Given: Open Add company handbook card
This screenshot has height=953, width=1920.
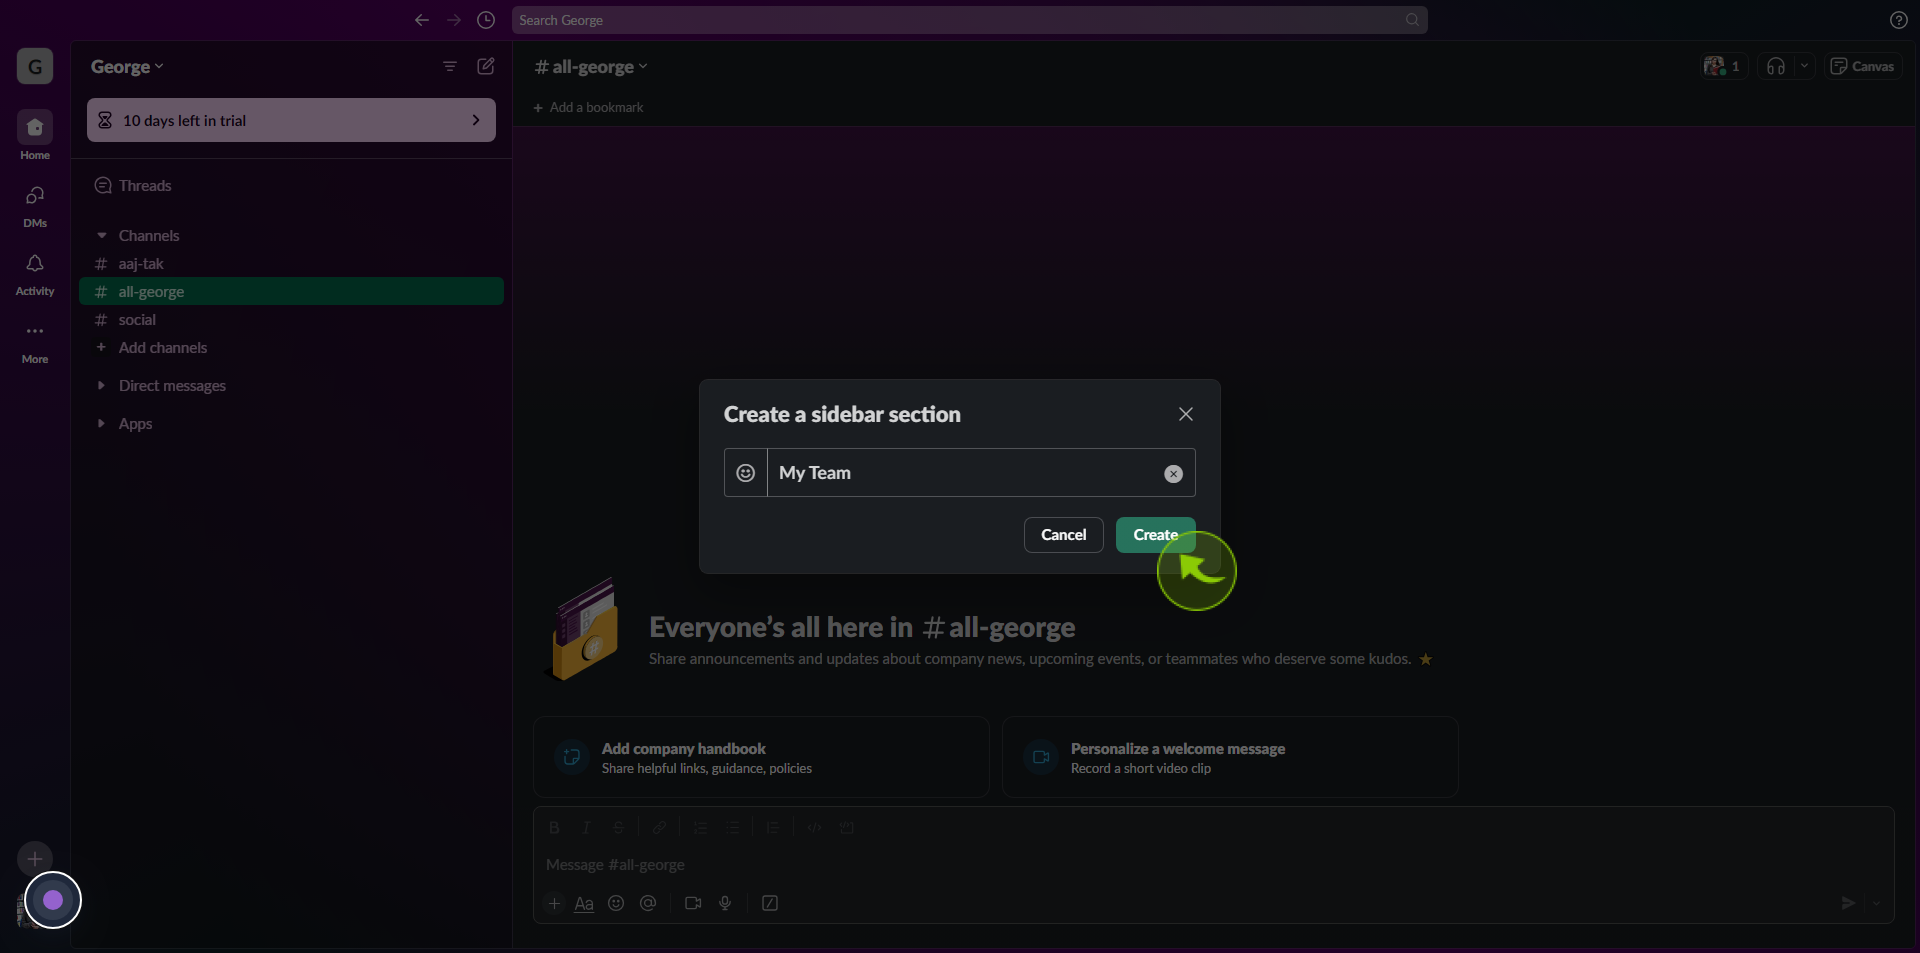Looking at the screenshot, I should point(761,757).
